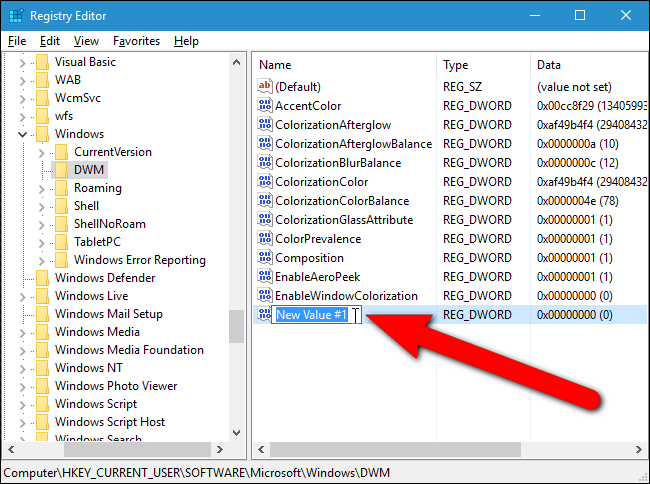
Task: Click the AccentColor DWORD icon
Action: click(x=264, y=105)
